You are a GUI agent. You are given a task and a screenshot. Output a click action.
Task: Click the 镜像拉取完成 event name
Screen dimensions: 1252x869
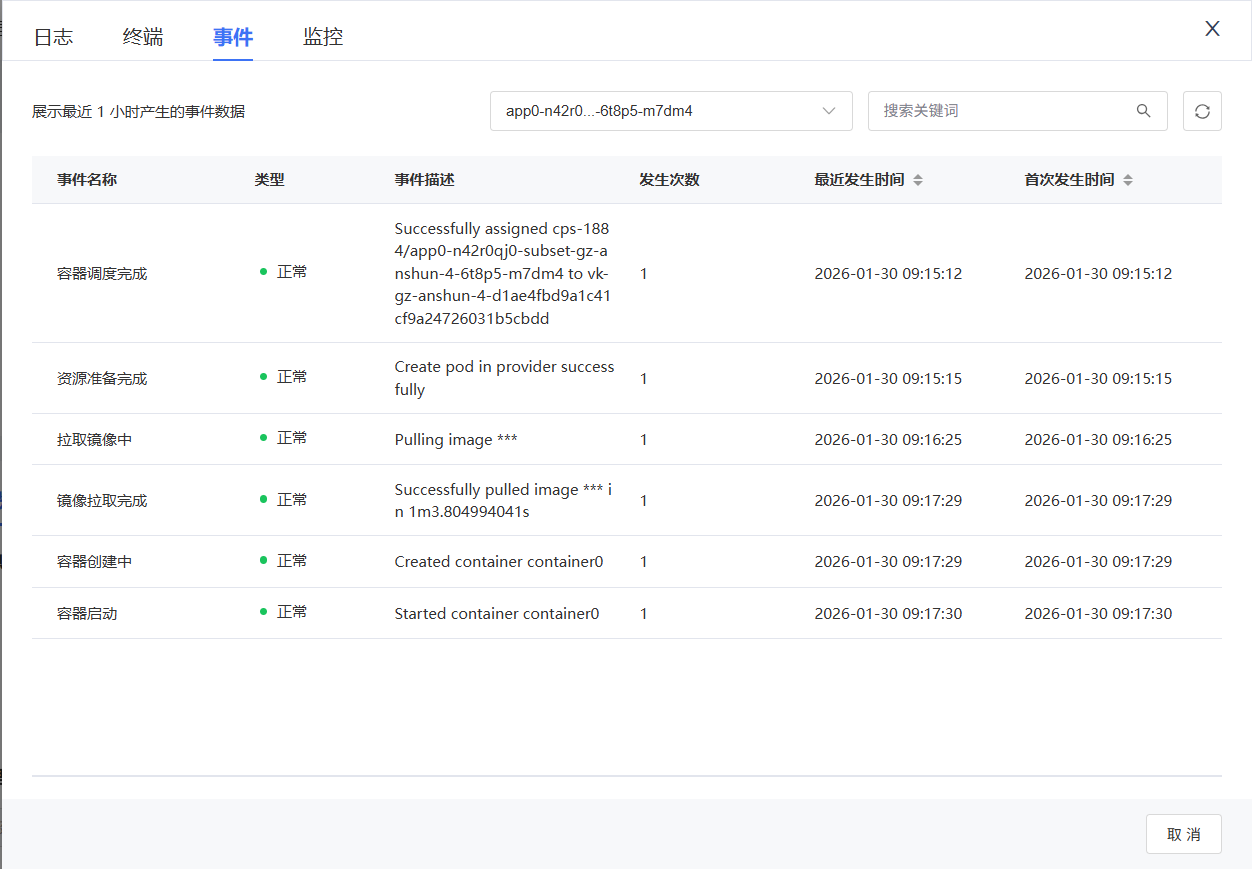(x=102, y=501)
